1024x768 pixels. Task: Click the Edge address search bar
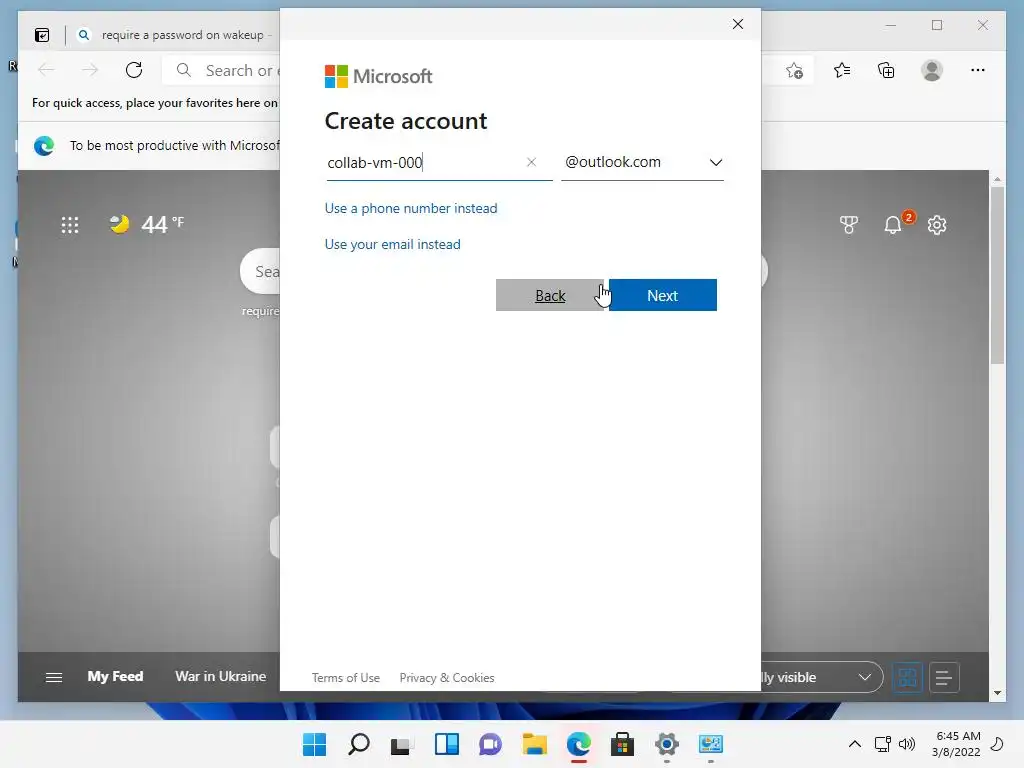(221, 70)
